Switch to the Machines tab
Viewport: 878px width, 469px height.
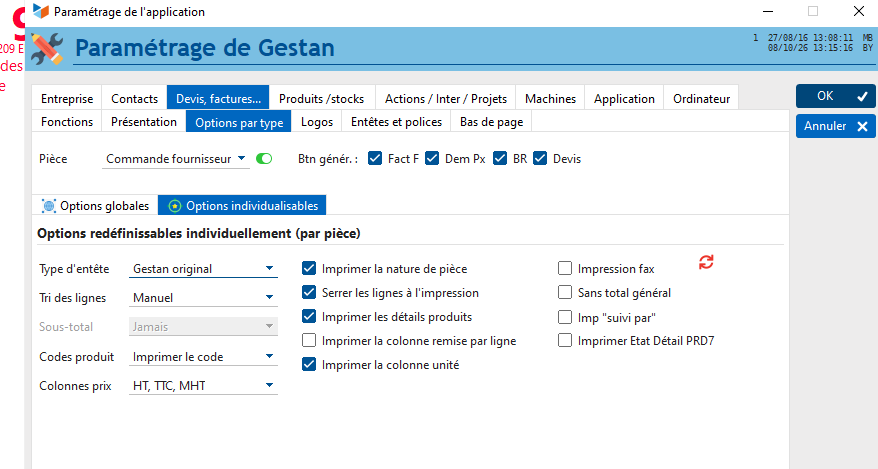550,99
